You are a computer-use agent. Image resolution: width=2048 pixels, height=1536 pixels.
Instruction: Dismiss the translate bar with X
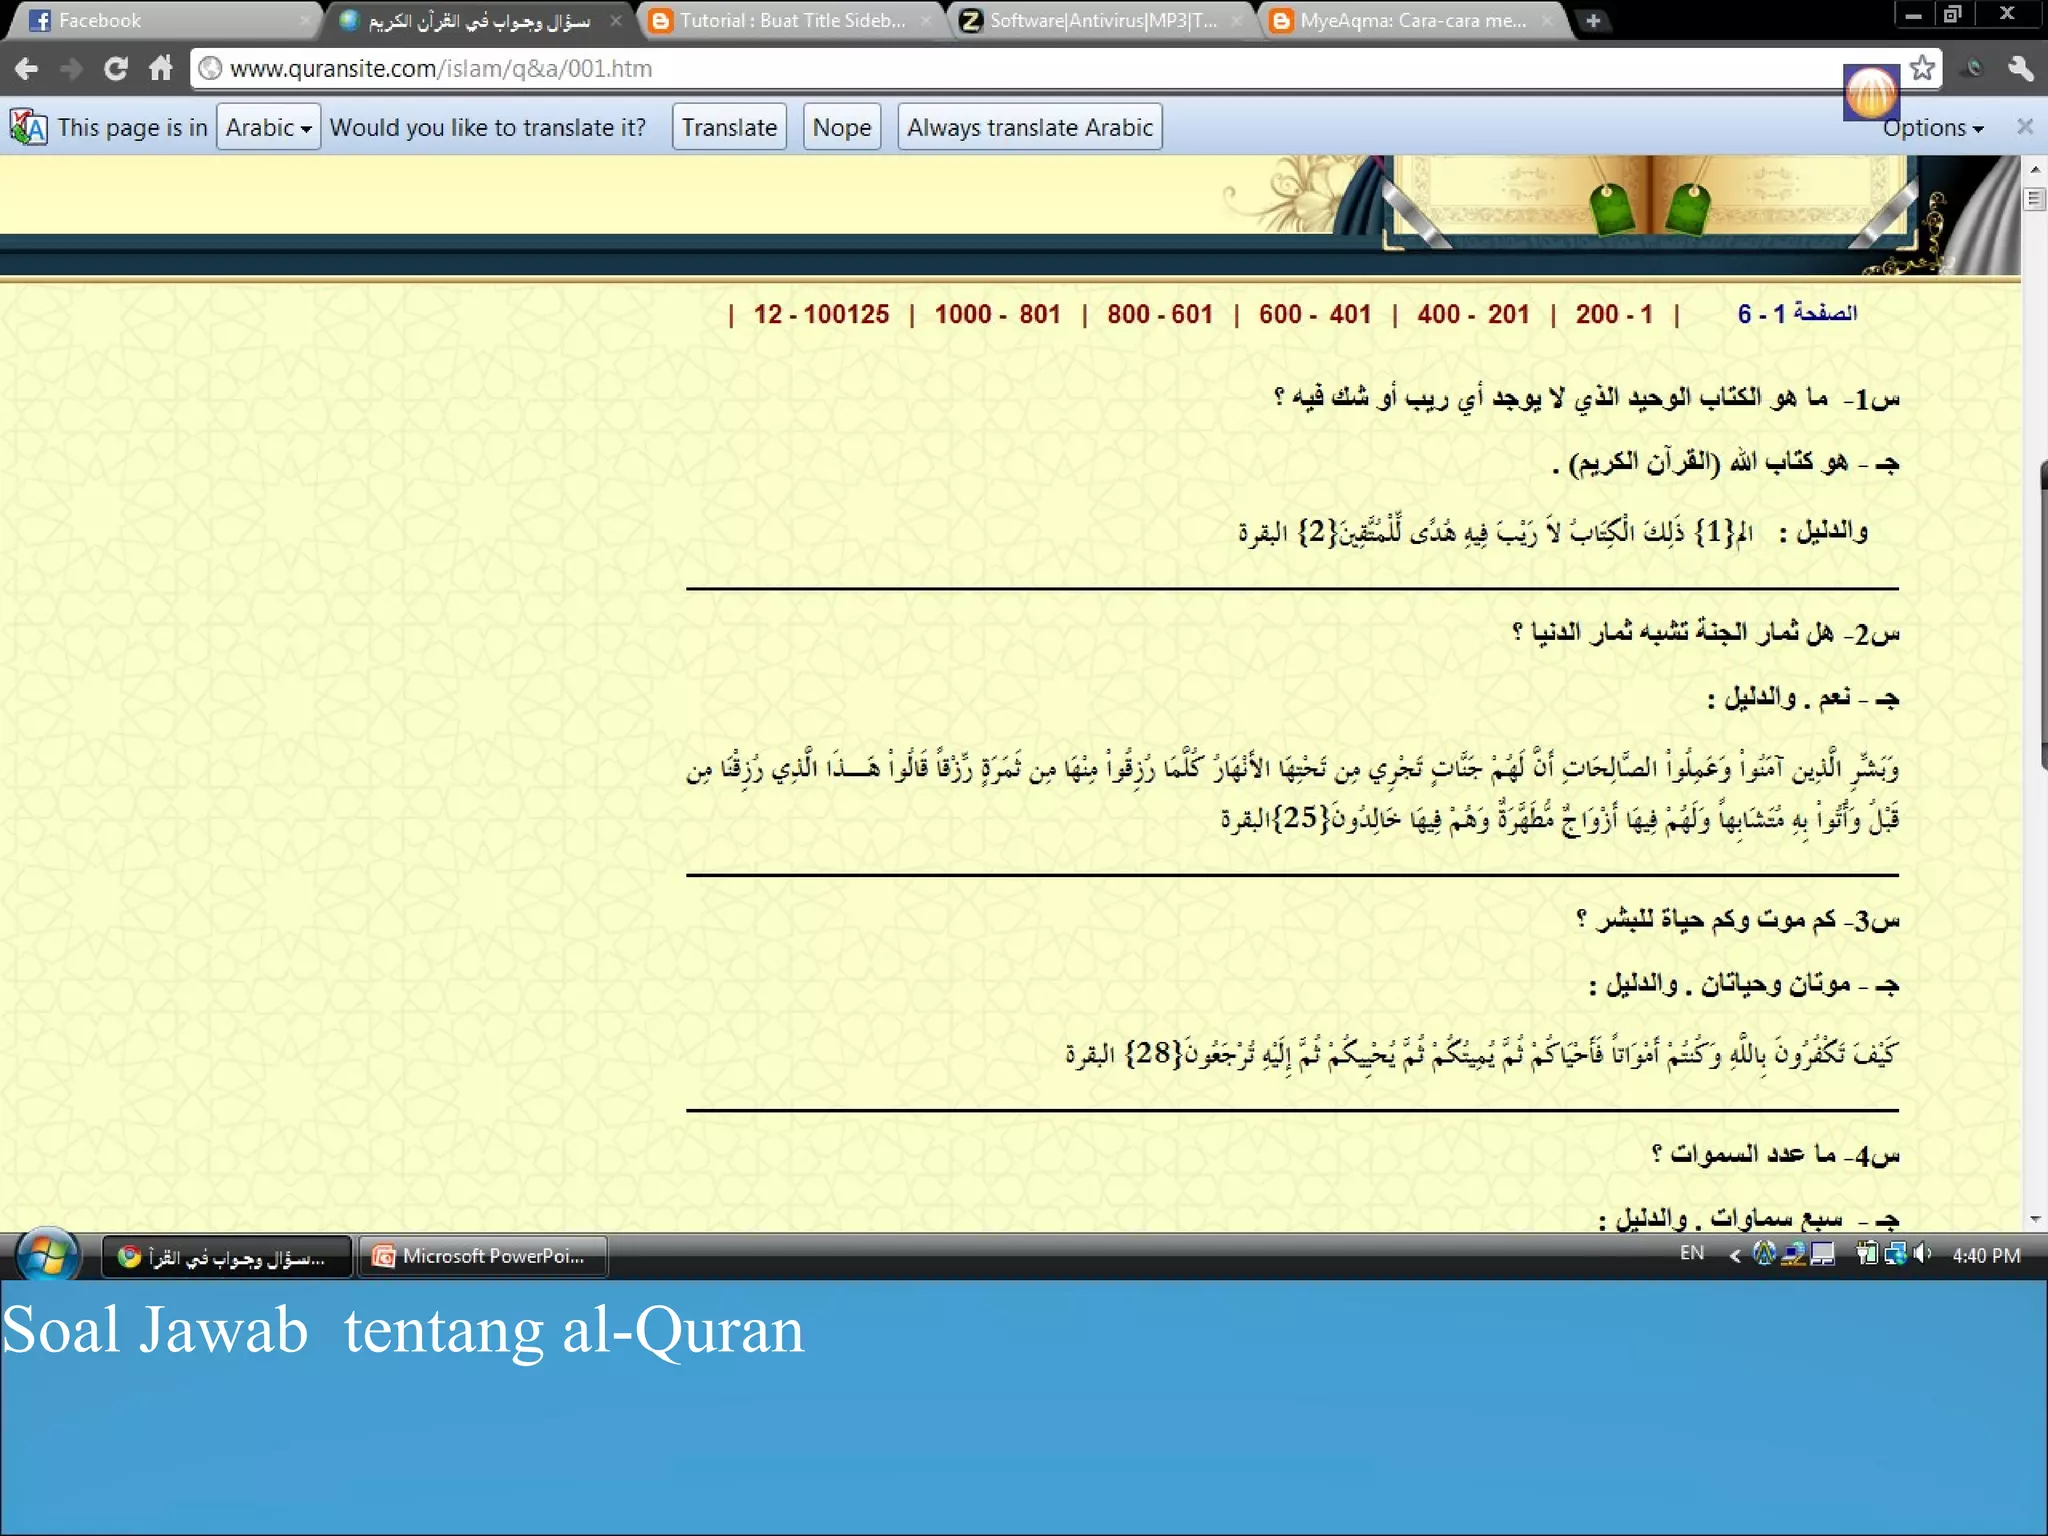pyautogui.click(x=2025, y=127)
